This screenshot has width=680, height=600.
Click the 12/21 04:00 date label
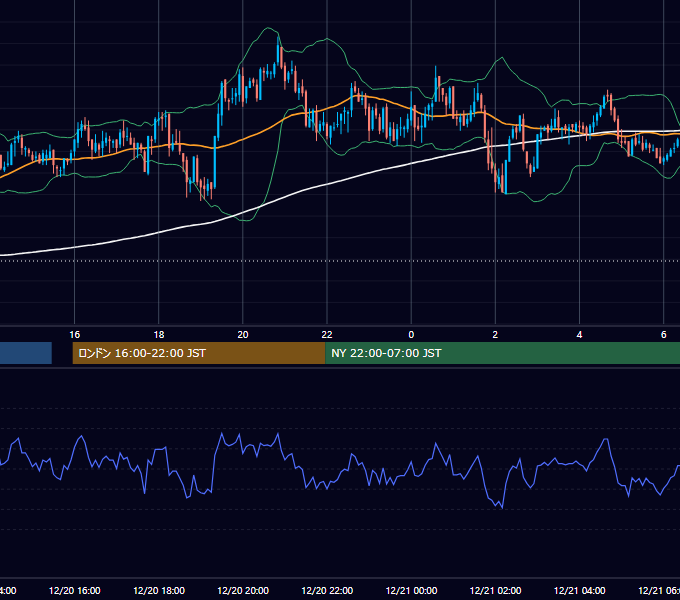tap(579, 590)
